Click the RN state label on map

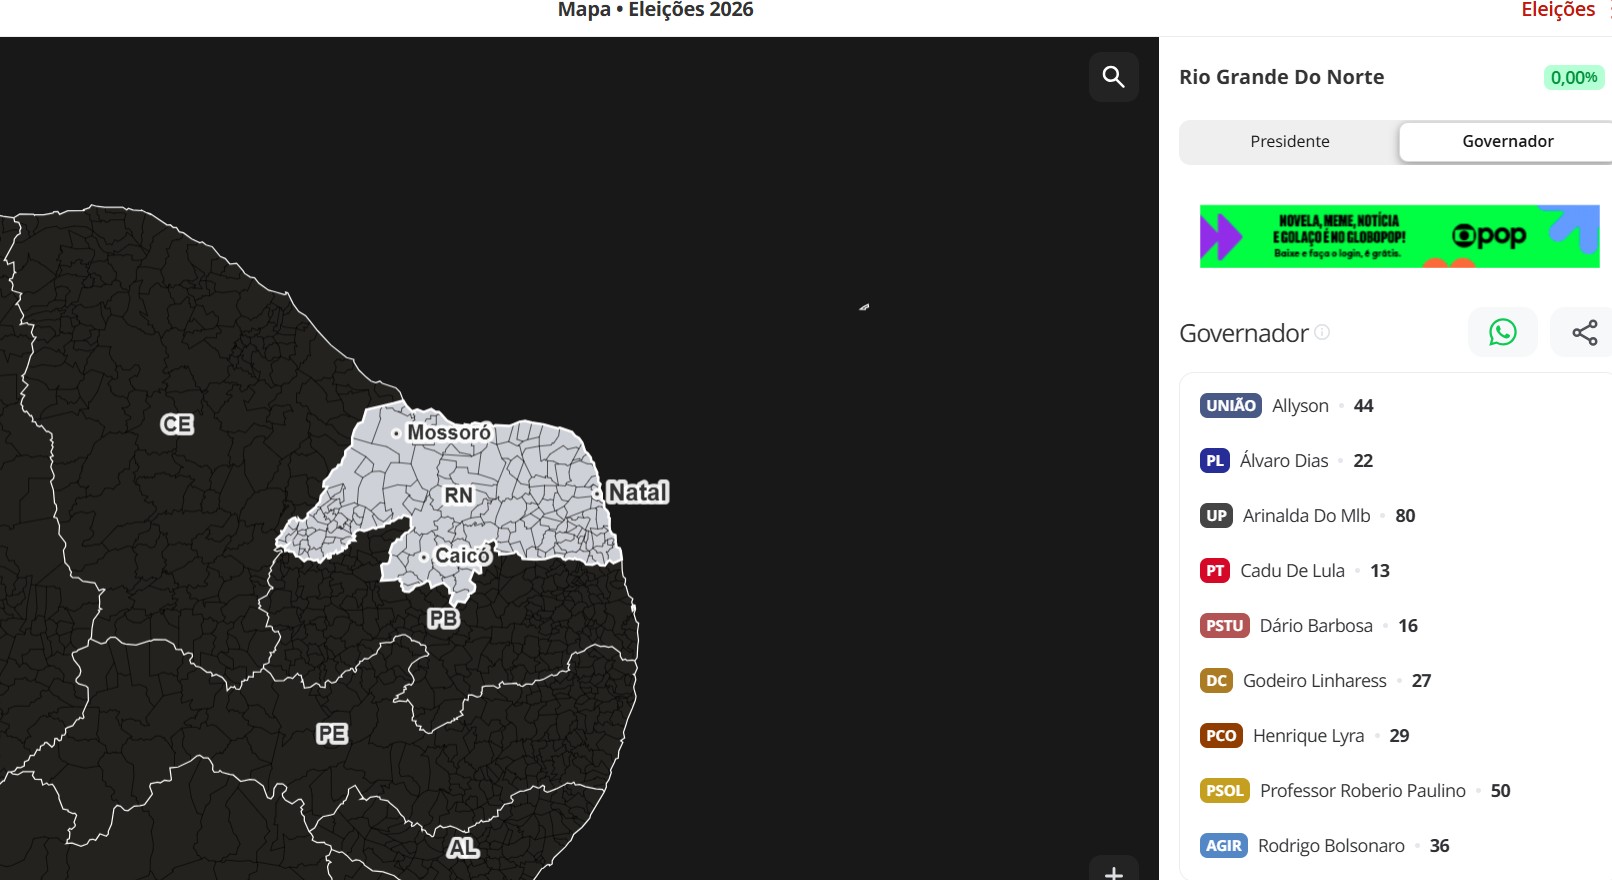pos(458,495)
